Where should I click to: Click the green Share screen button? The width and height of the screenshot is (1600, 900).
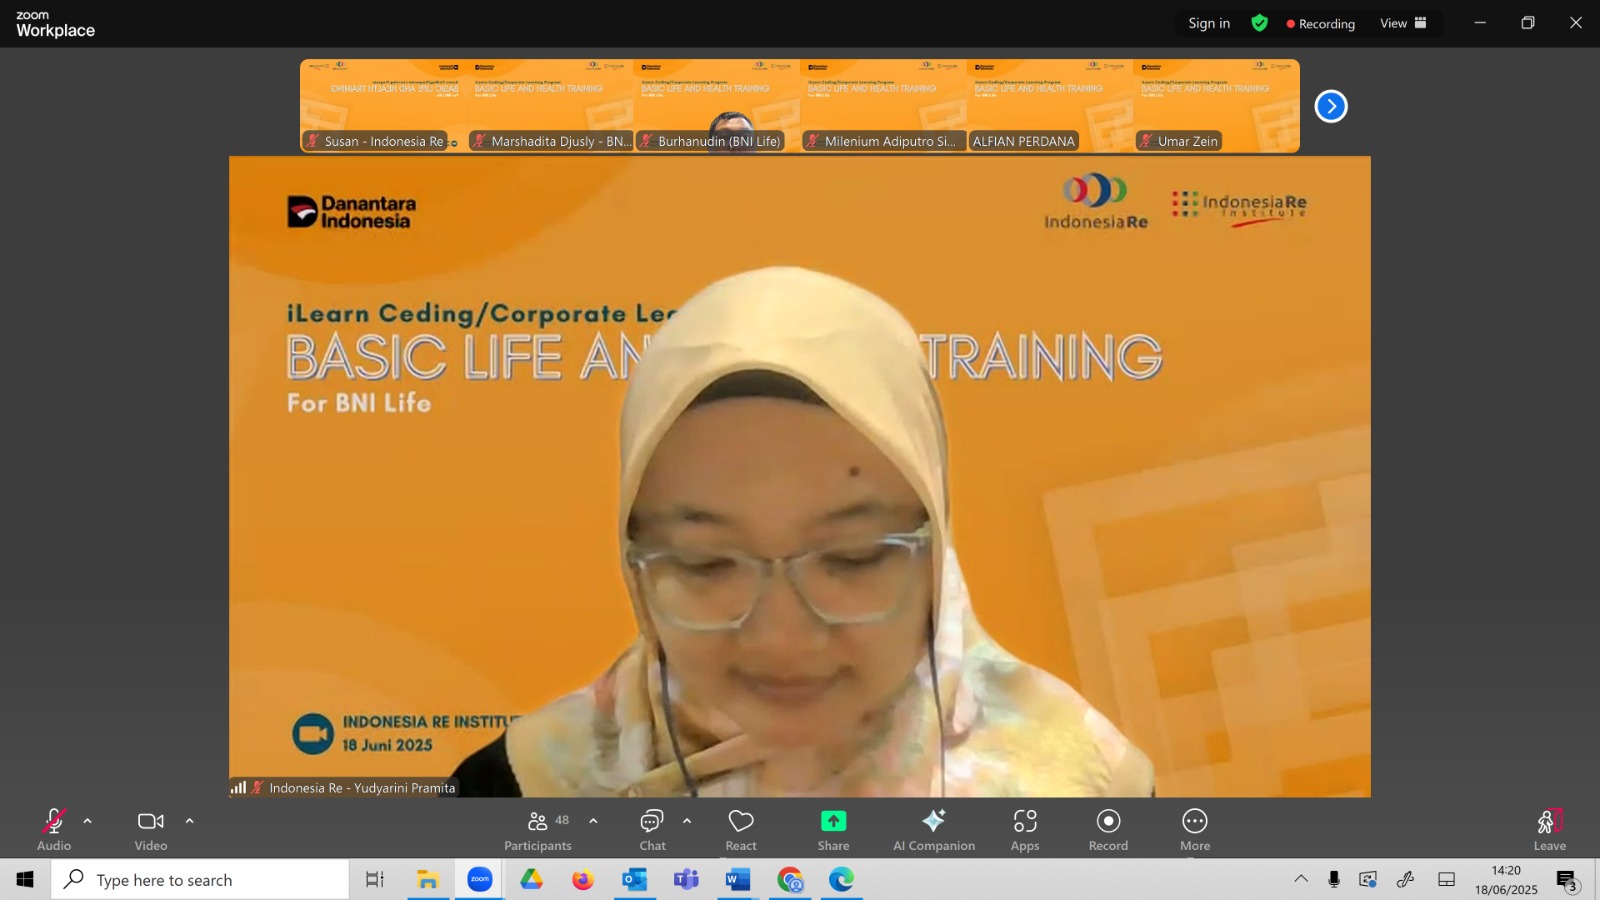coord(833,830)
